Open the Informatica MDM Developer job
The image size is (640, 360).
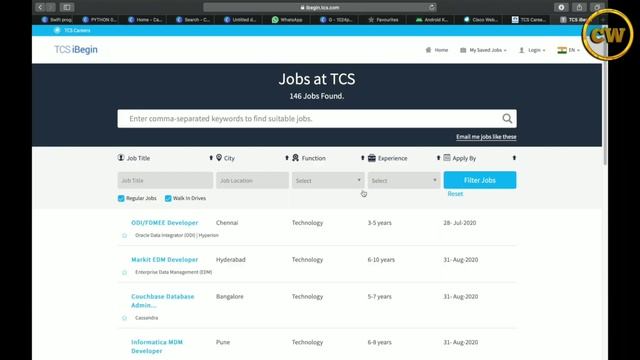157,347
